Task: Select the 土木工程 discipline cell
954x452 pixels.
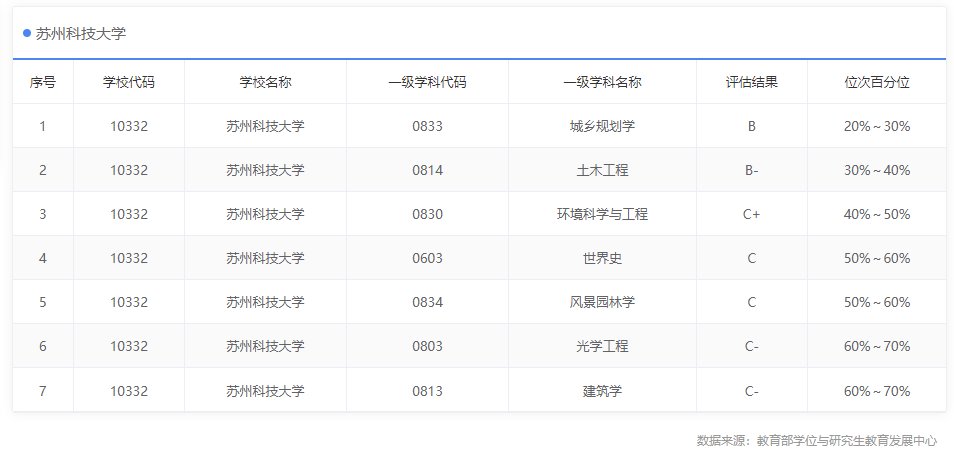Action: [x=602, y=170]
